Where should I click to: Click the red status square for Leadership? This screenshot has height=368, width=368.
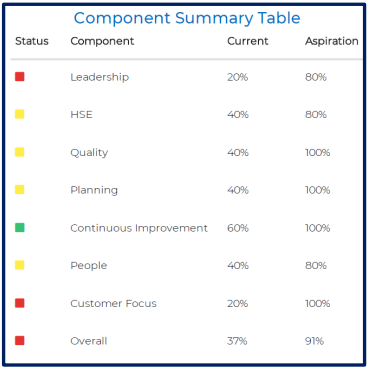point(20,77)
